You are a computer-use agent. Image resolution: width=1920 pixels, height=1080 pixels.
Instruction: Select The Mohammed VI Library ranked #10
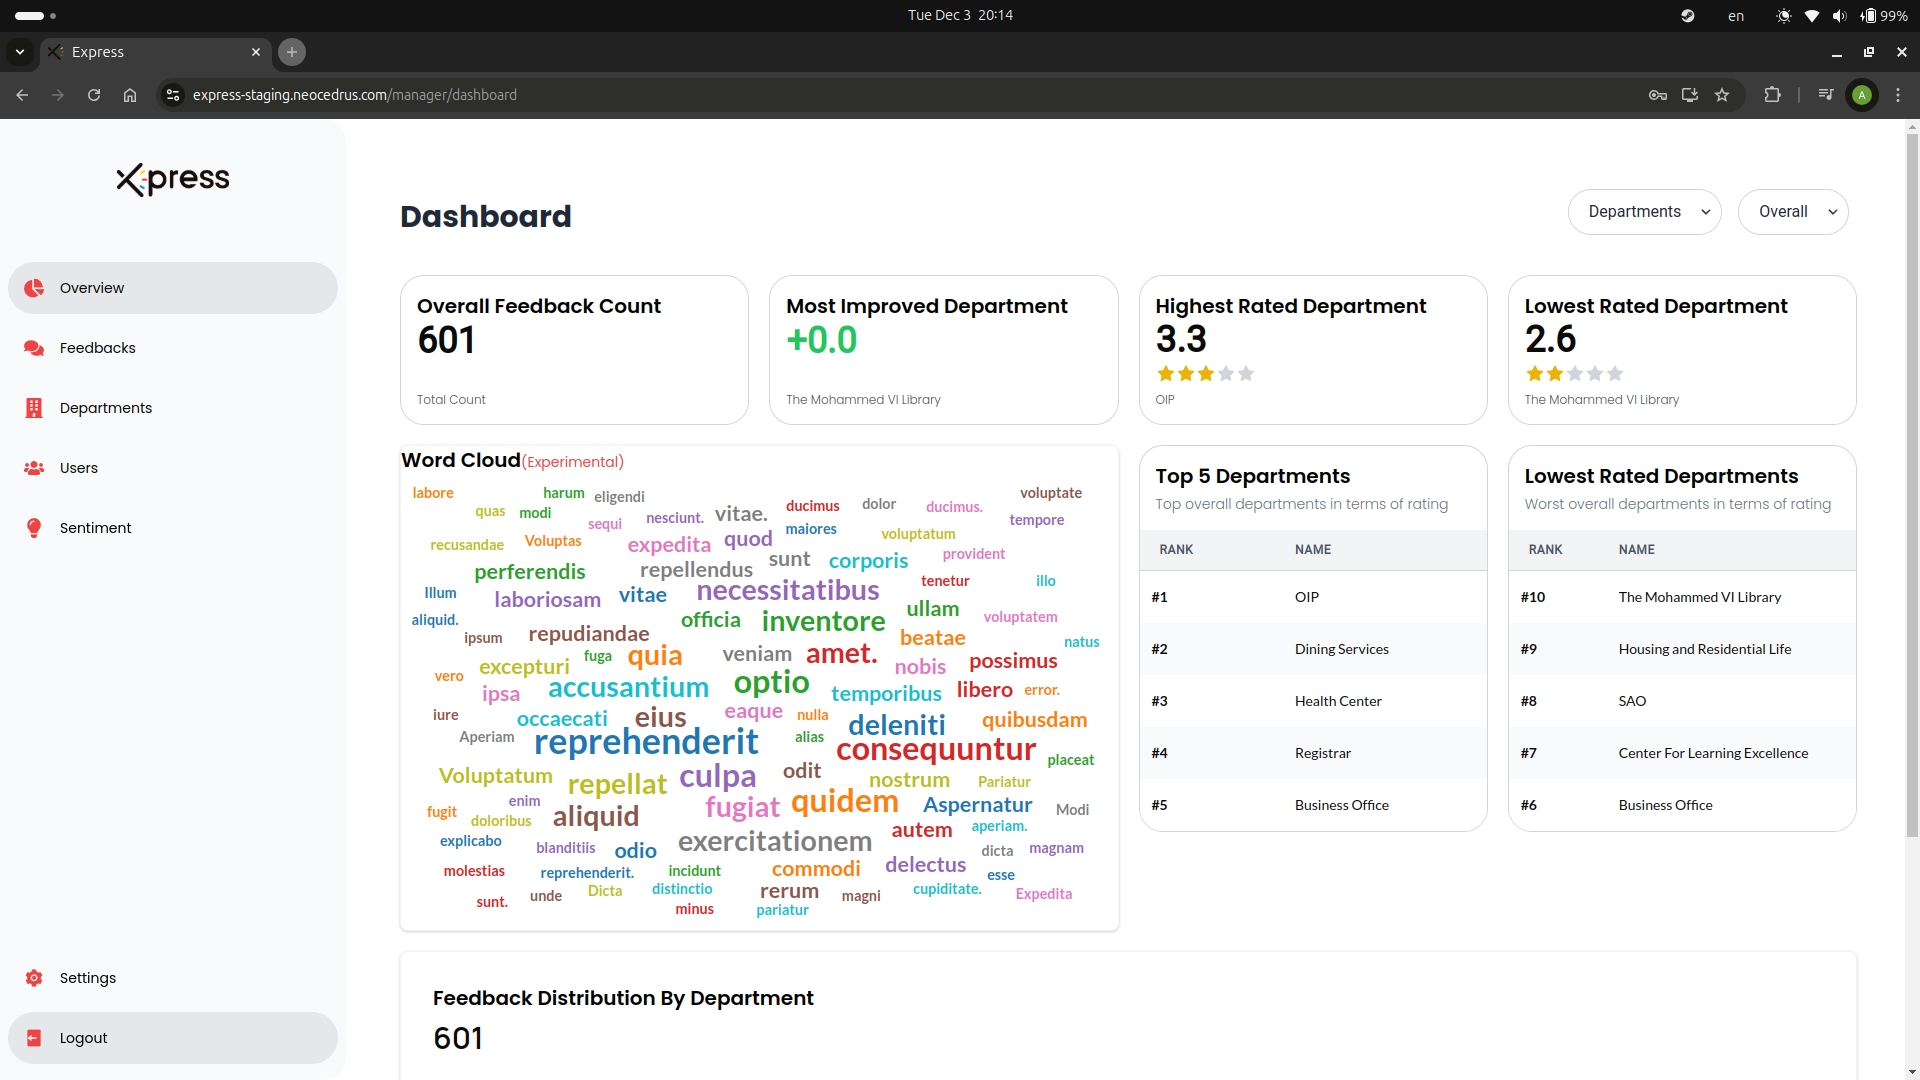[x=1682, y=597]
